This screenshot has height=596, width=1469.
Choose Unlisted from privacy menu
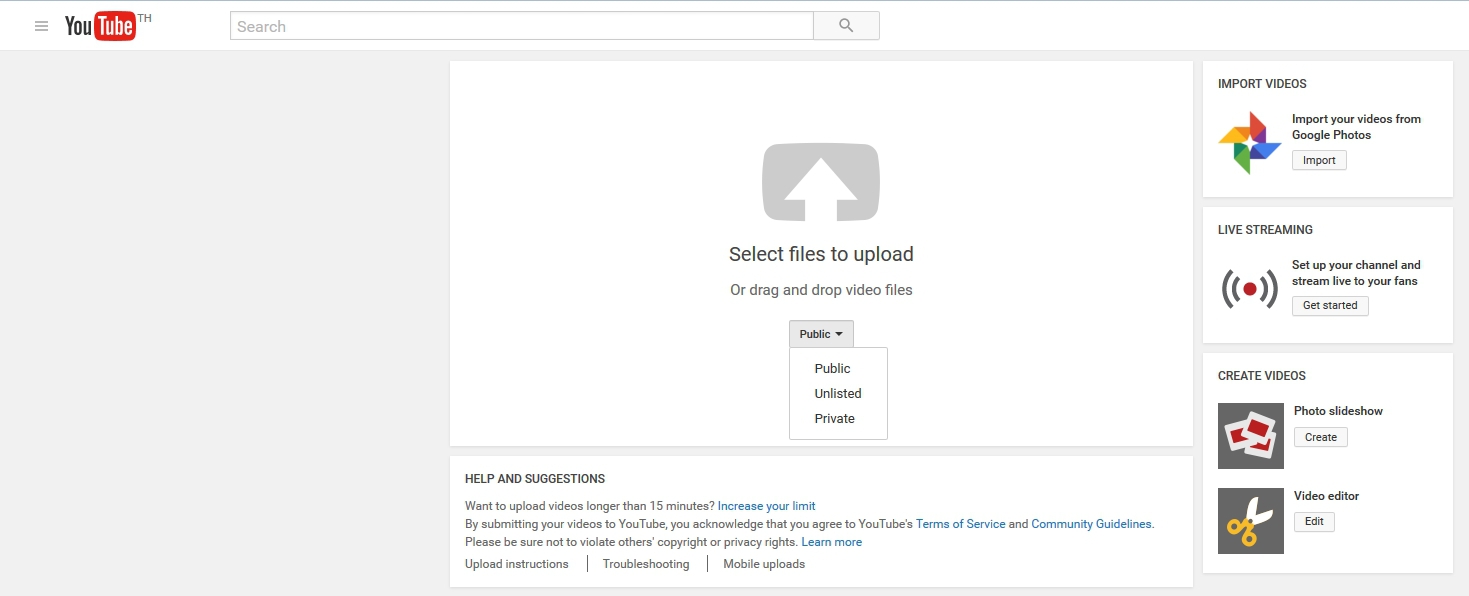[838, 393]
